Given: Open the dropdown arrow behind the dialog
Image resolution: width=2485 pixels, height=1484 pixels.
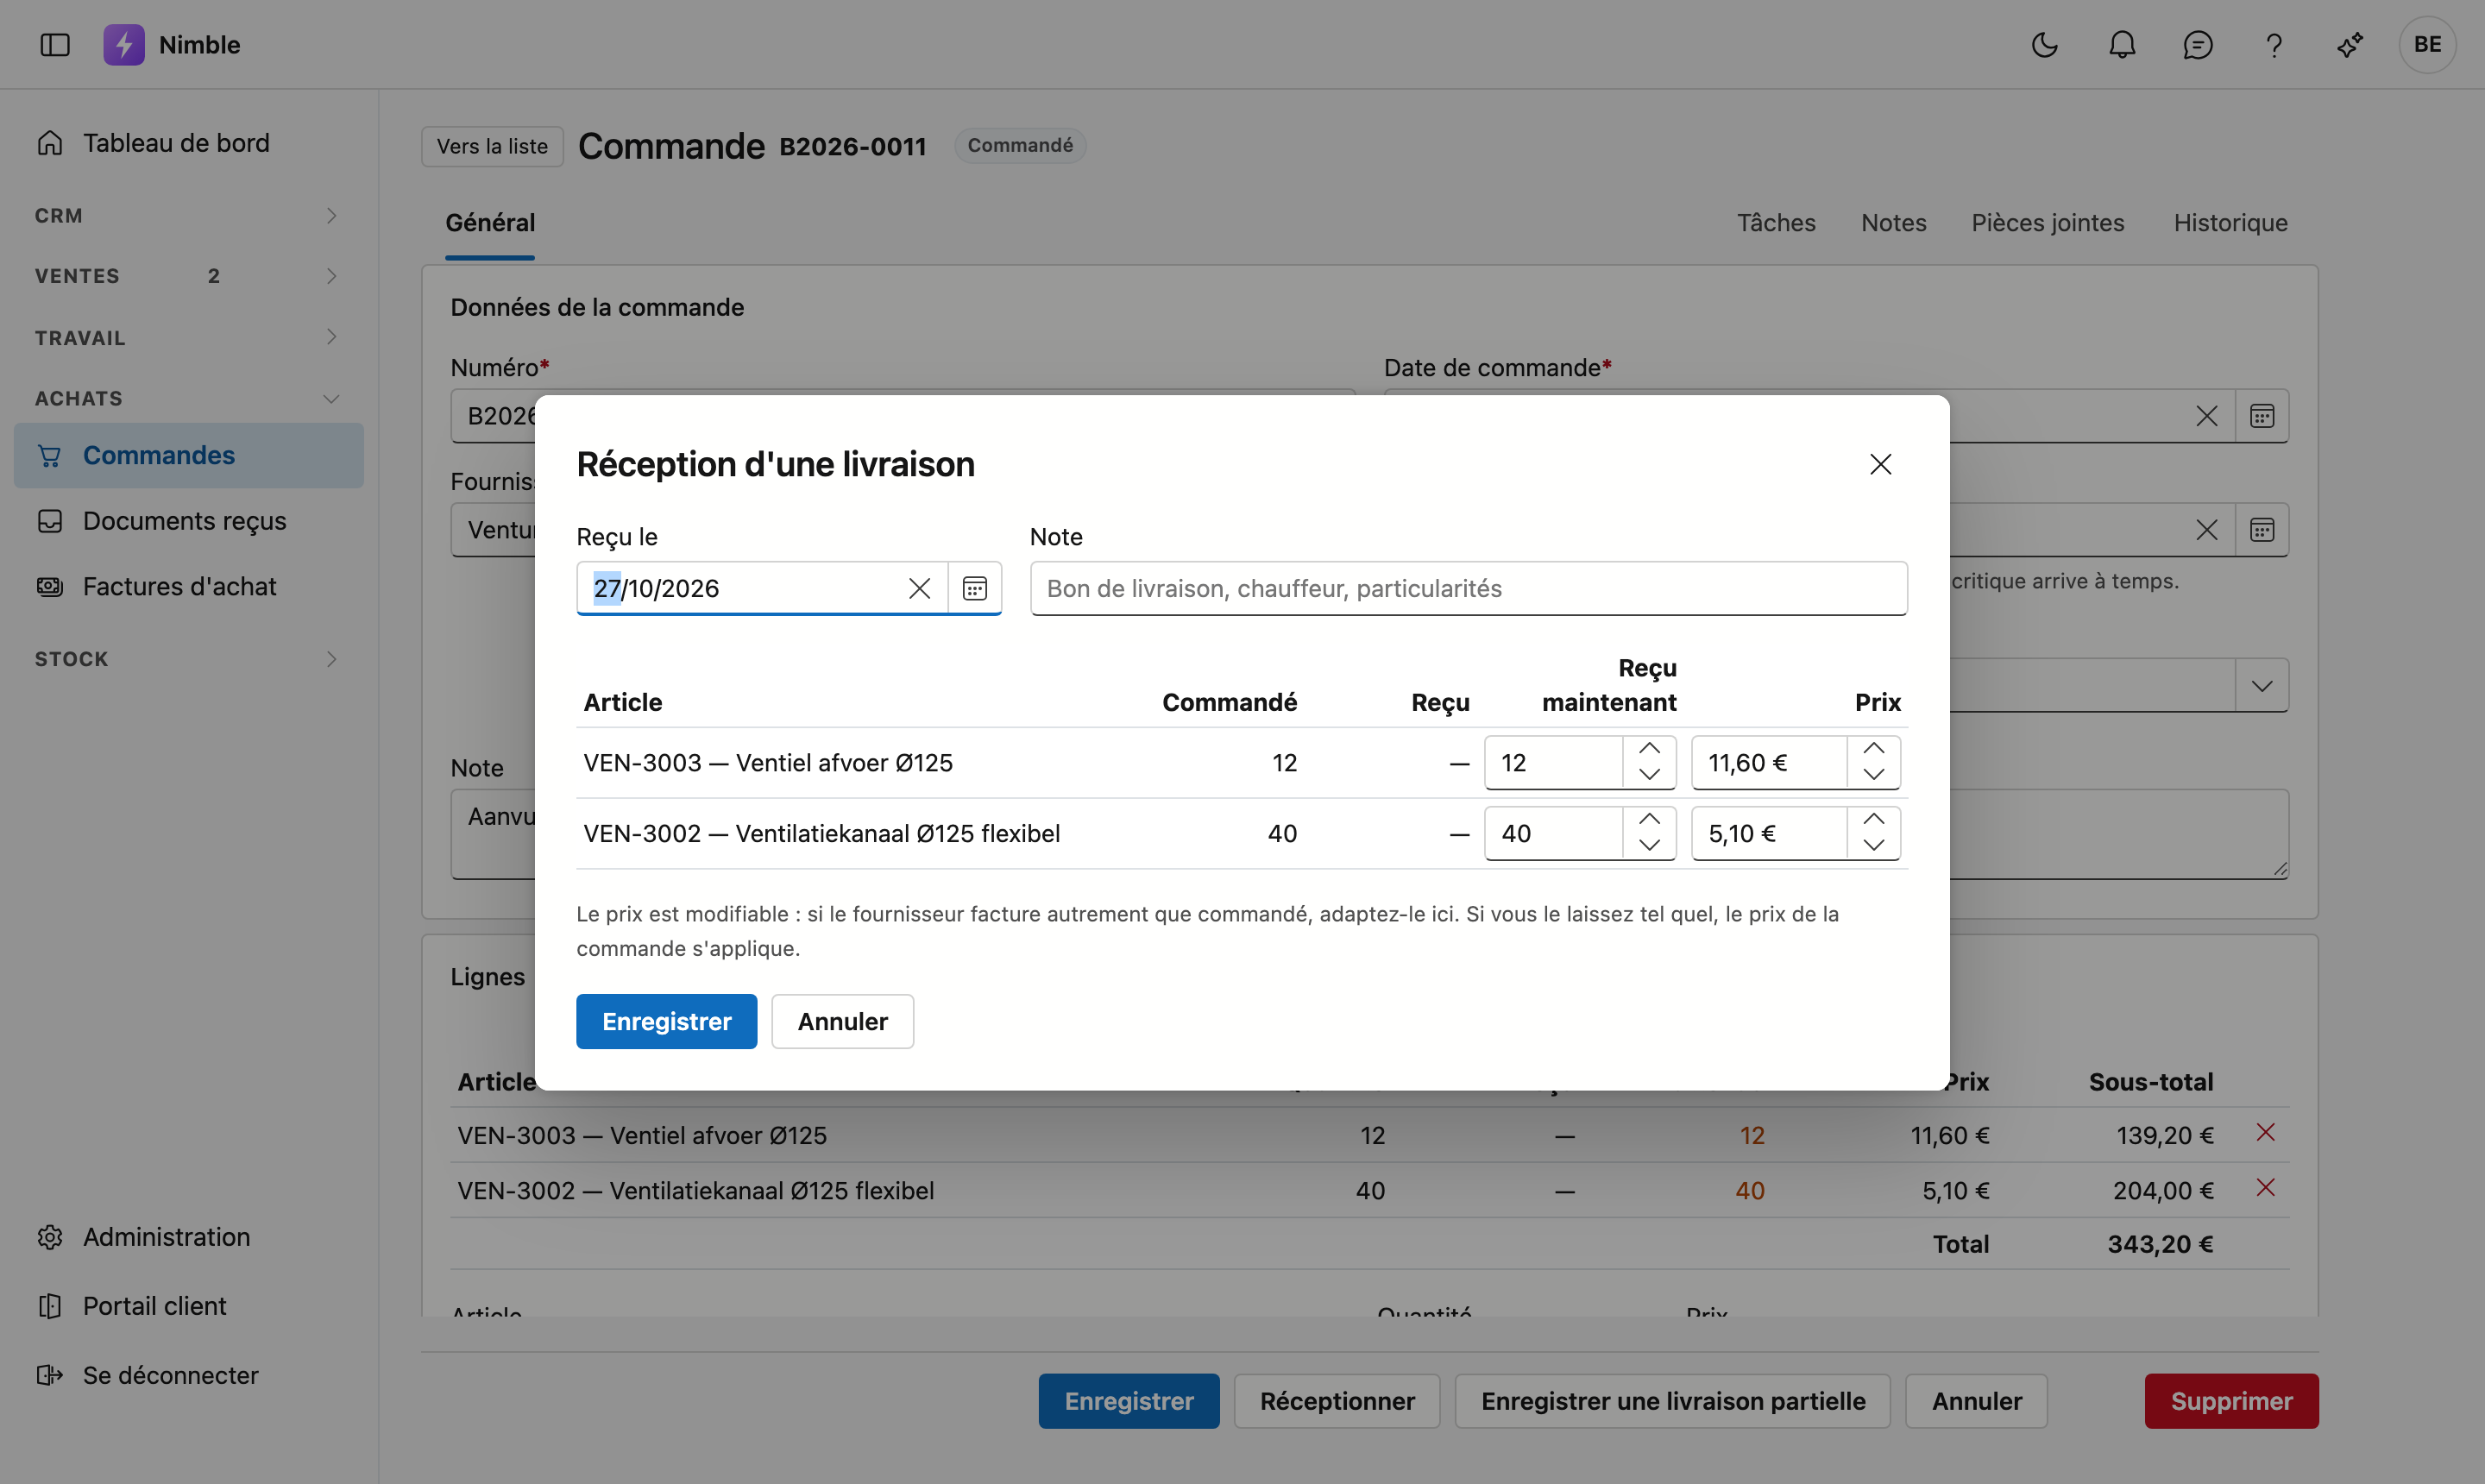Looking at the screenshot, I should click(x=2262, y=686).
